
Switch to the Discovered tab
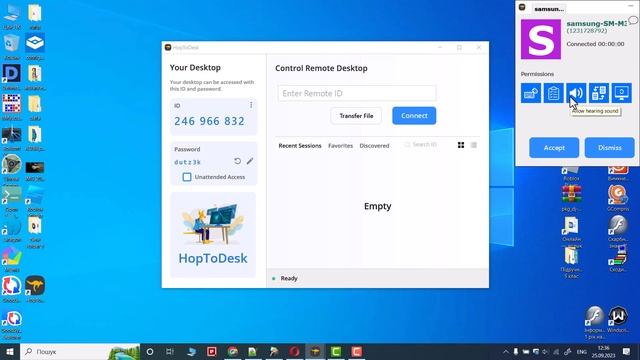point(374,146)
